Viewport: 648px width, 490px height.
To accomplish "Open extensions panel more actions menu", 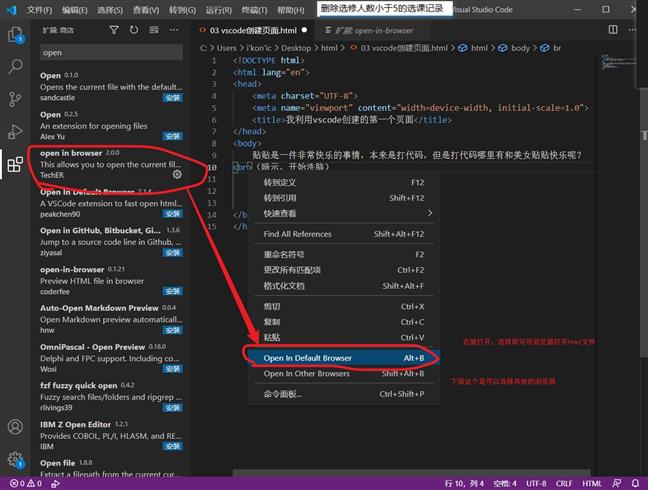I will tap(174, 30).
